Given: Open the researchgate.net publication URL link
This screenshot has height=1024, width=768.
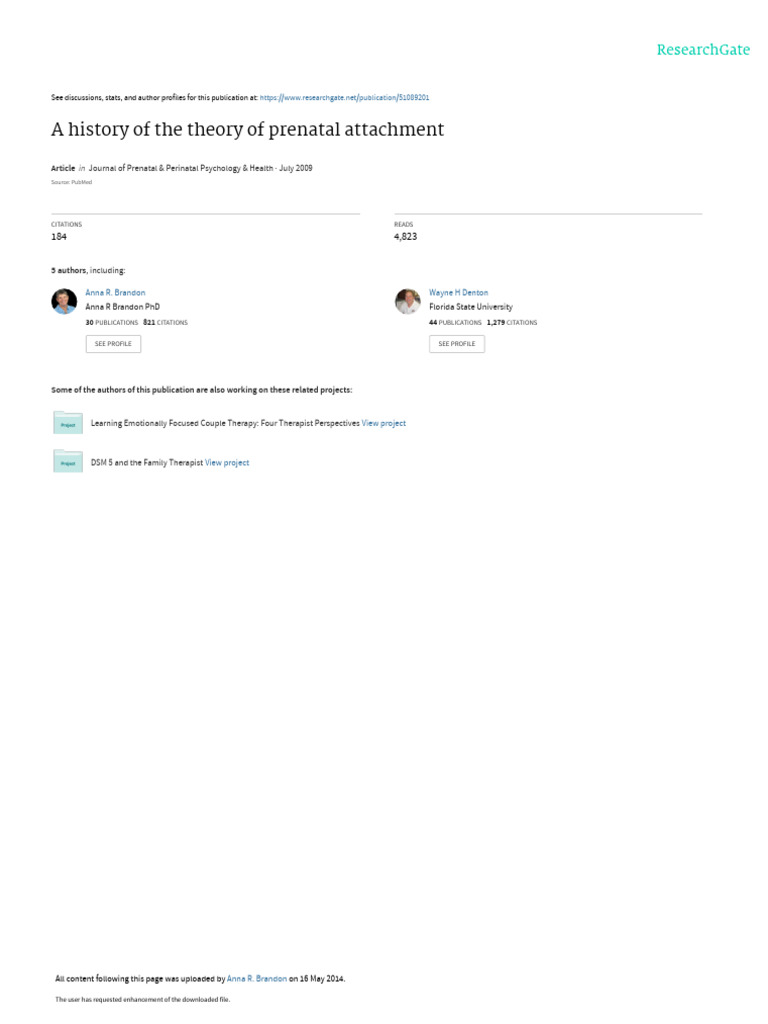Looking at the screenshot, I should click(344, 98).
